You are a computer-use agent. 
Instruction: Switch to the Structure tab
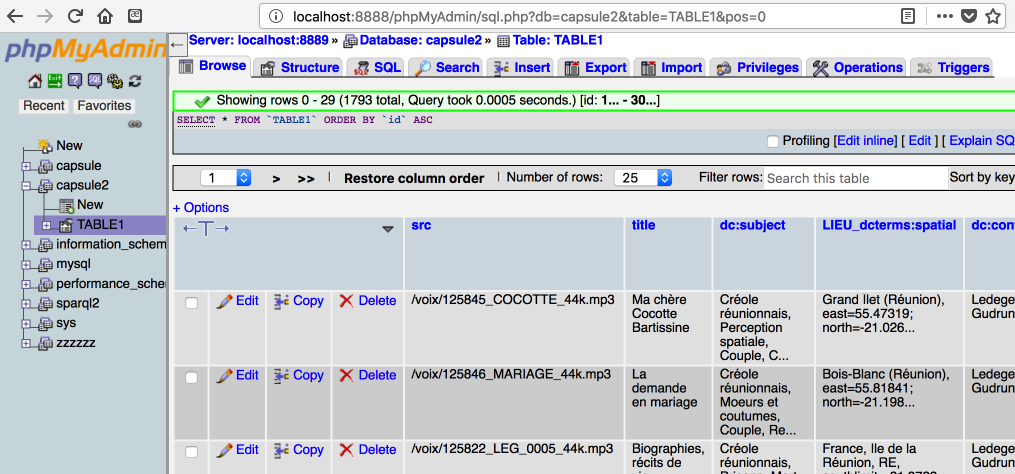[300, 67]
